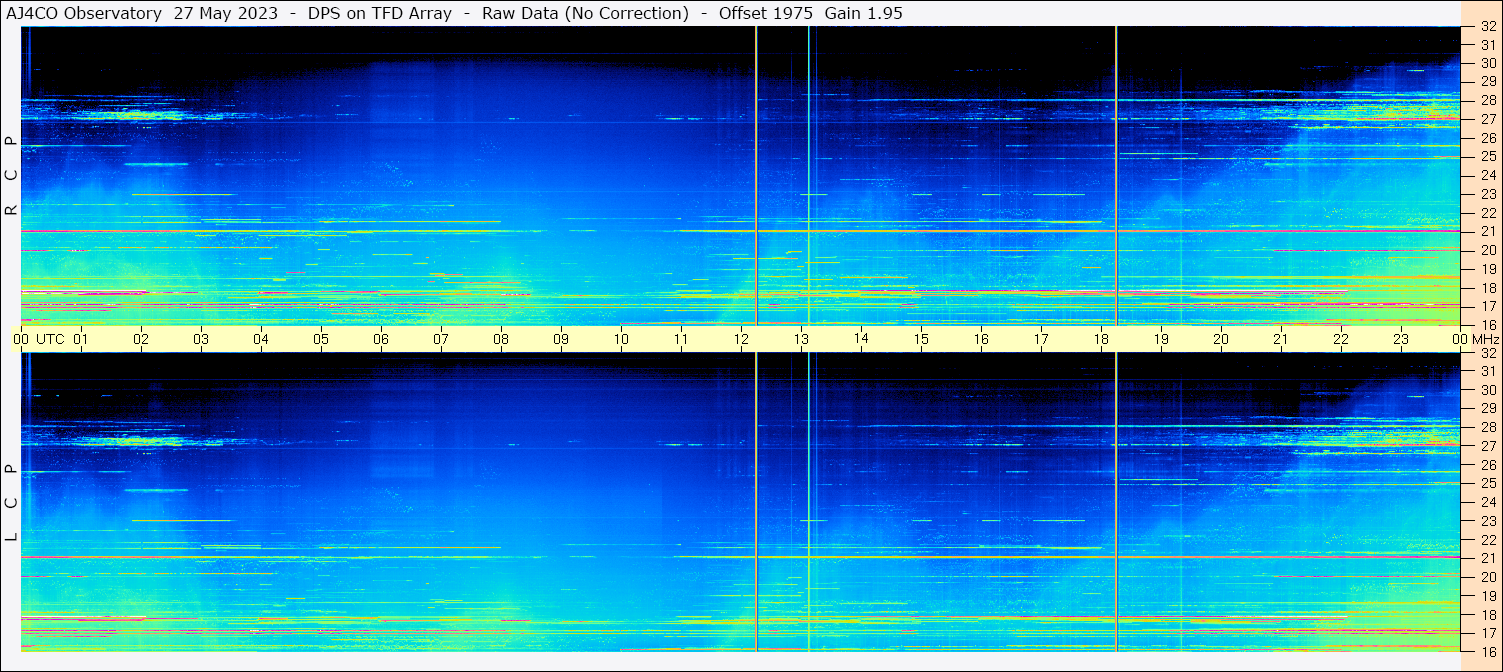Viewport: 1503px width, 672px height.
Task: Click the "10" hour label on time axis
Action: tap(621, 339)
